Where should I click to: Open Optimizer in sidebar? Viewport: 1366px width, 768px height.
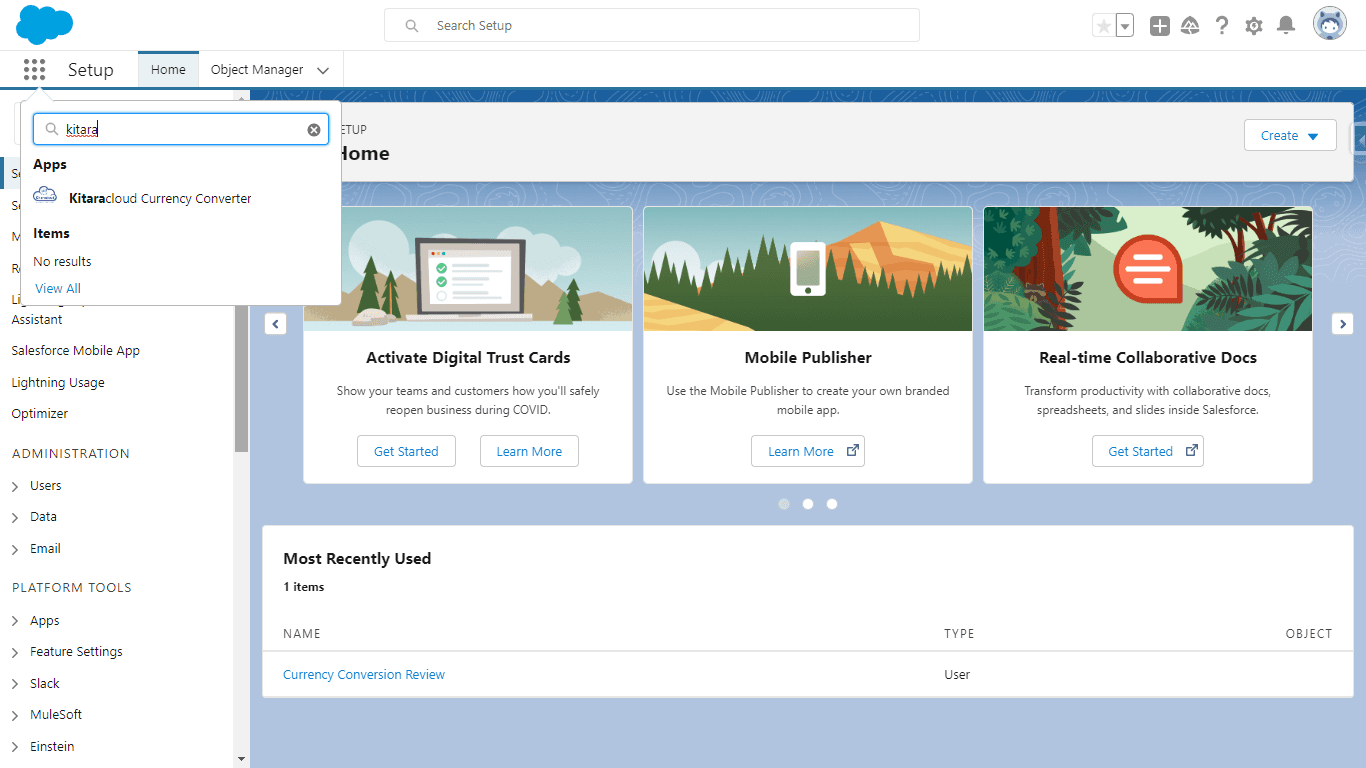coord(40,414)
